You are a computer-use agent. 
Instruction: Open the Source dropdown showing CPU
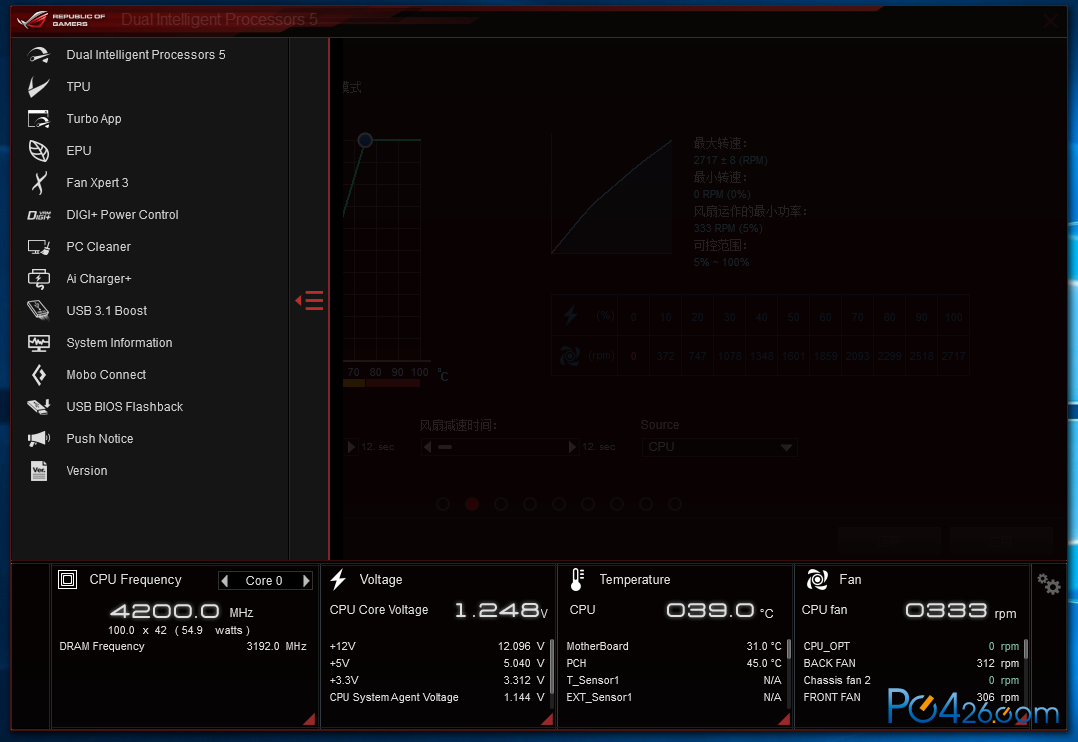719,447
